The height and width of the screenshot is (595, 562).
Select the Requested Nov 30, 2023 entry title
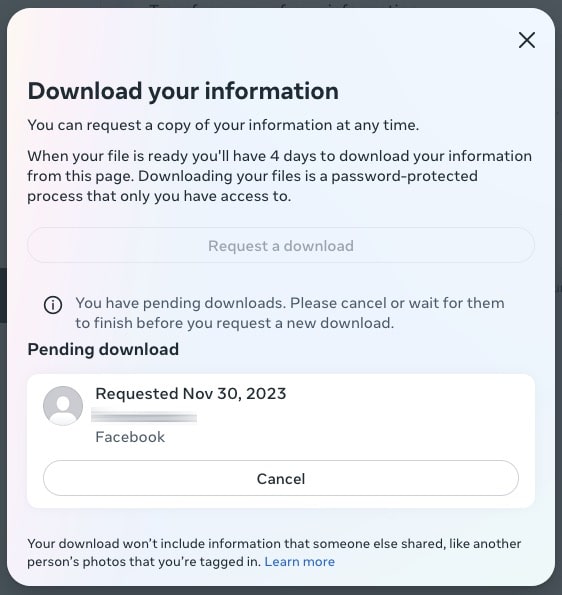pos(191,394)
